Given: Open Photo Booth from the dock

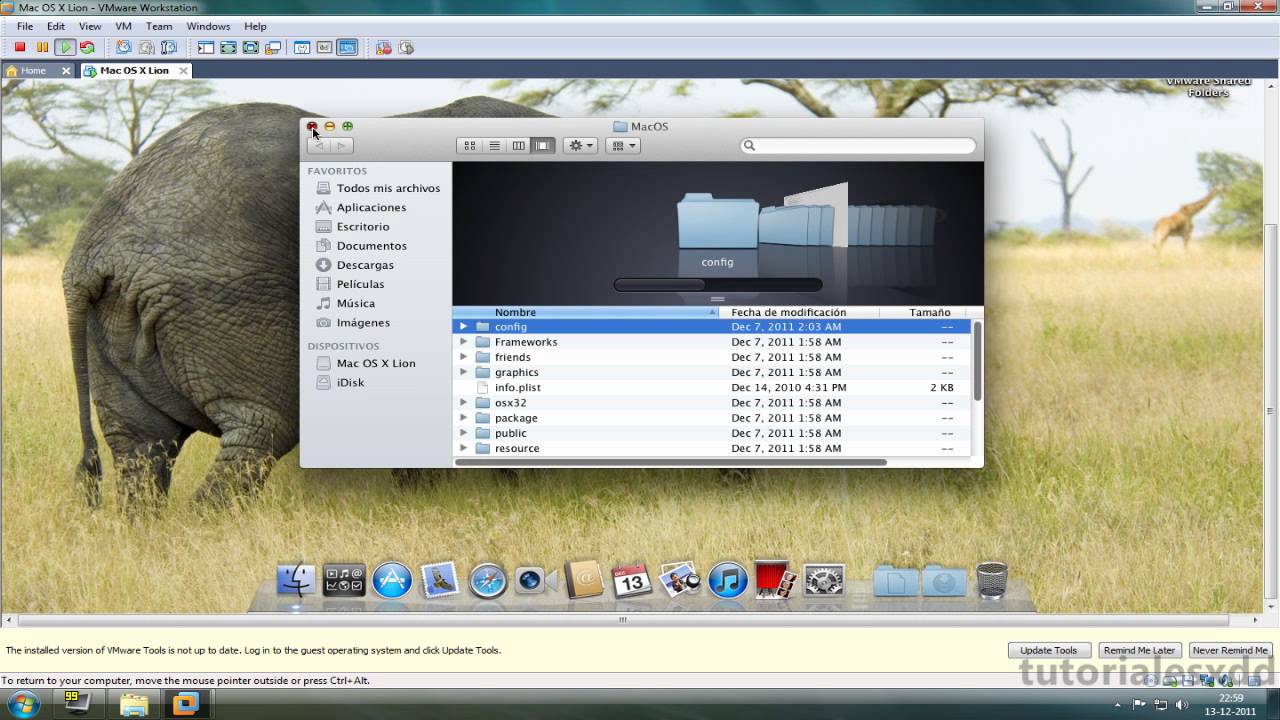Looking at the screenshot, I should click(776, 580).
